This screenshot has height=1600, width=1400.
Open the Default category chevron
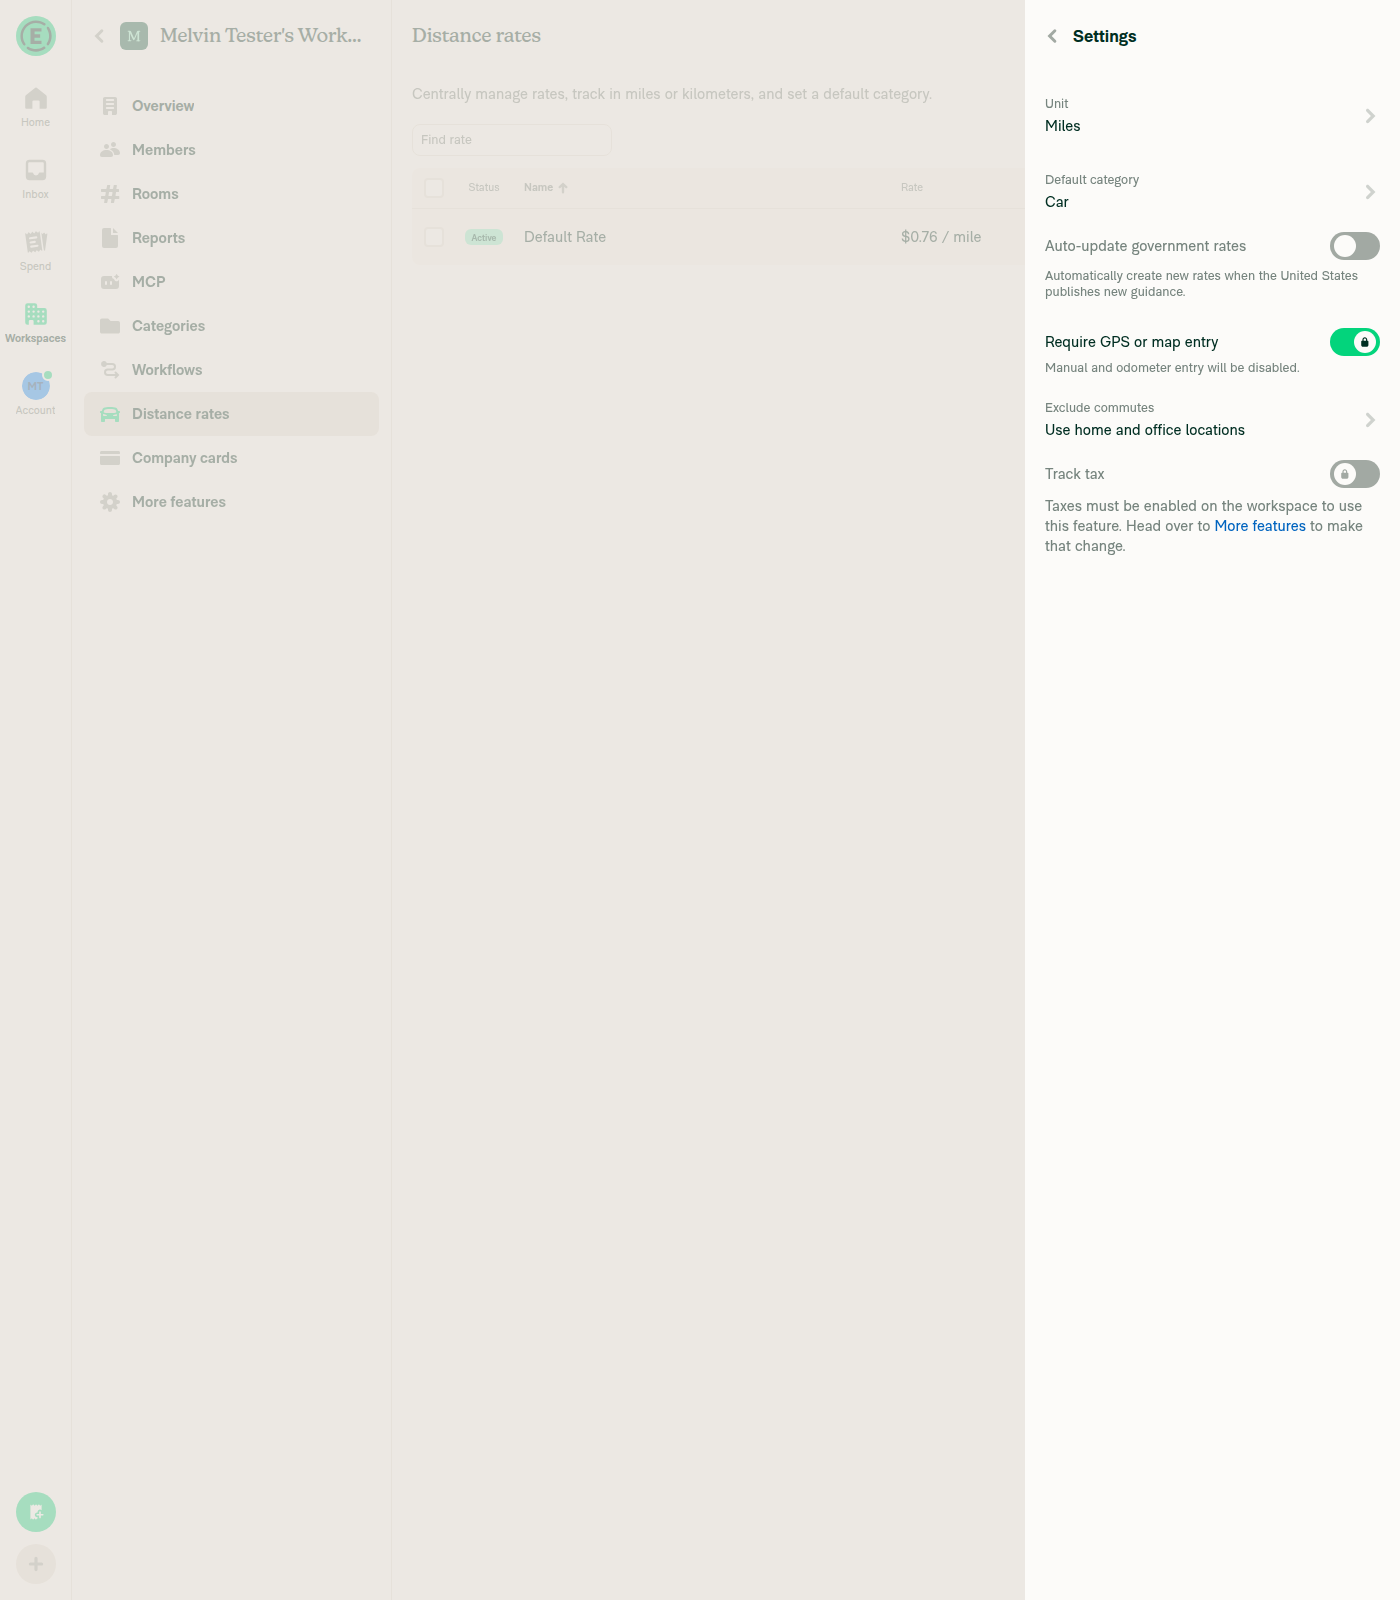1370,192
